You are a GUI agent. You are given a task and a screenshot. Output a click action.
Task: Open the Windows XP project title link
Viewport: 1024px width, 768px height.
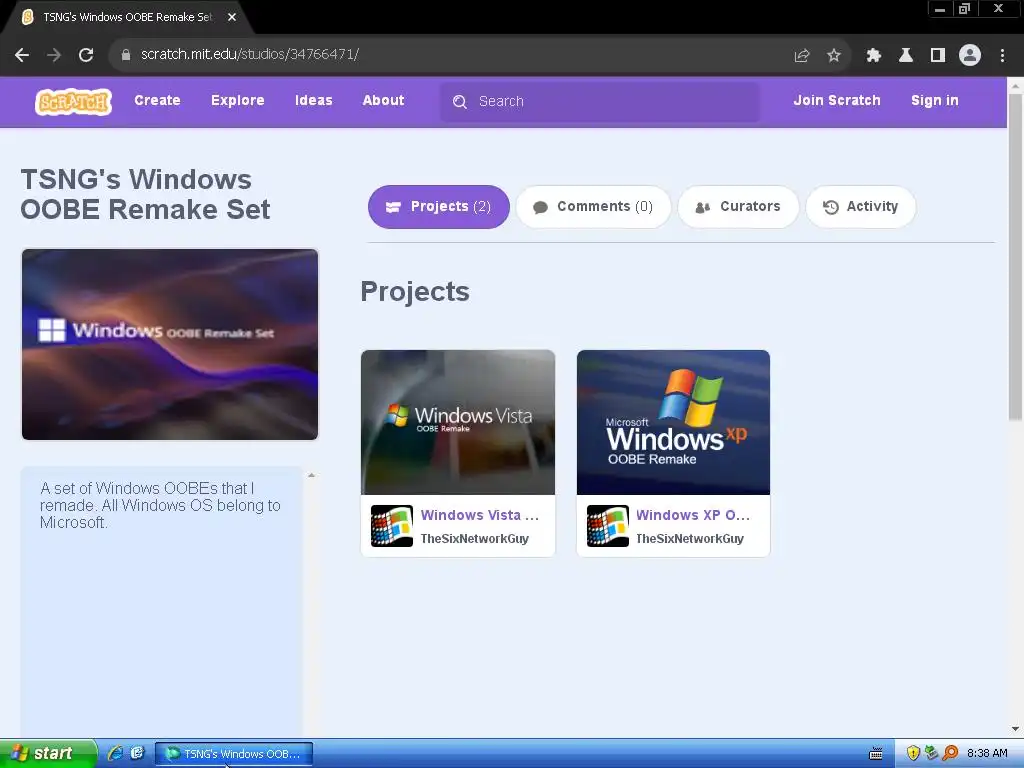(693, 515)
